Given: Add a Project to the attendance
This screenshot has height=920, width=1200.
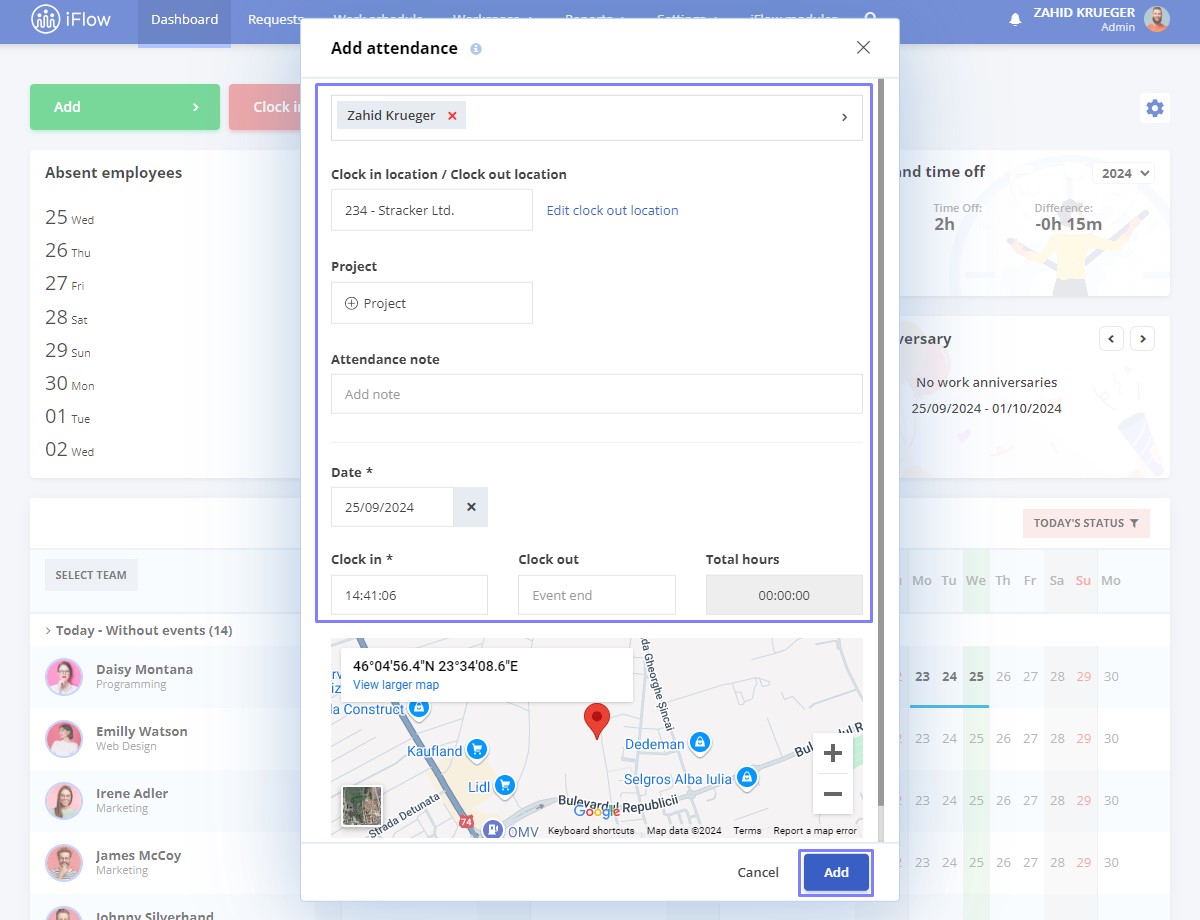Looking at the screenshot, I should pyautogui.click(x=432, y=303).
